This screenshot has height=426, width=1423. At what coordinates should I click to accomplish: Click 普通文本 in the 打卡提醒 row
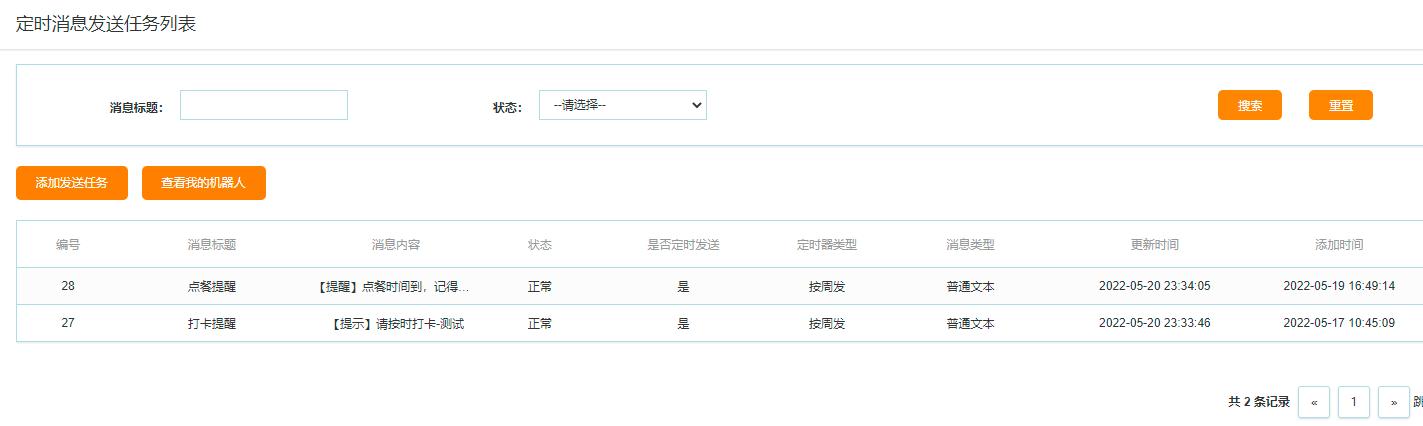click(x=971, y=324)
